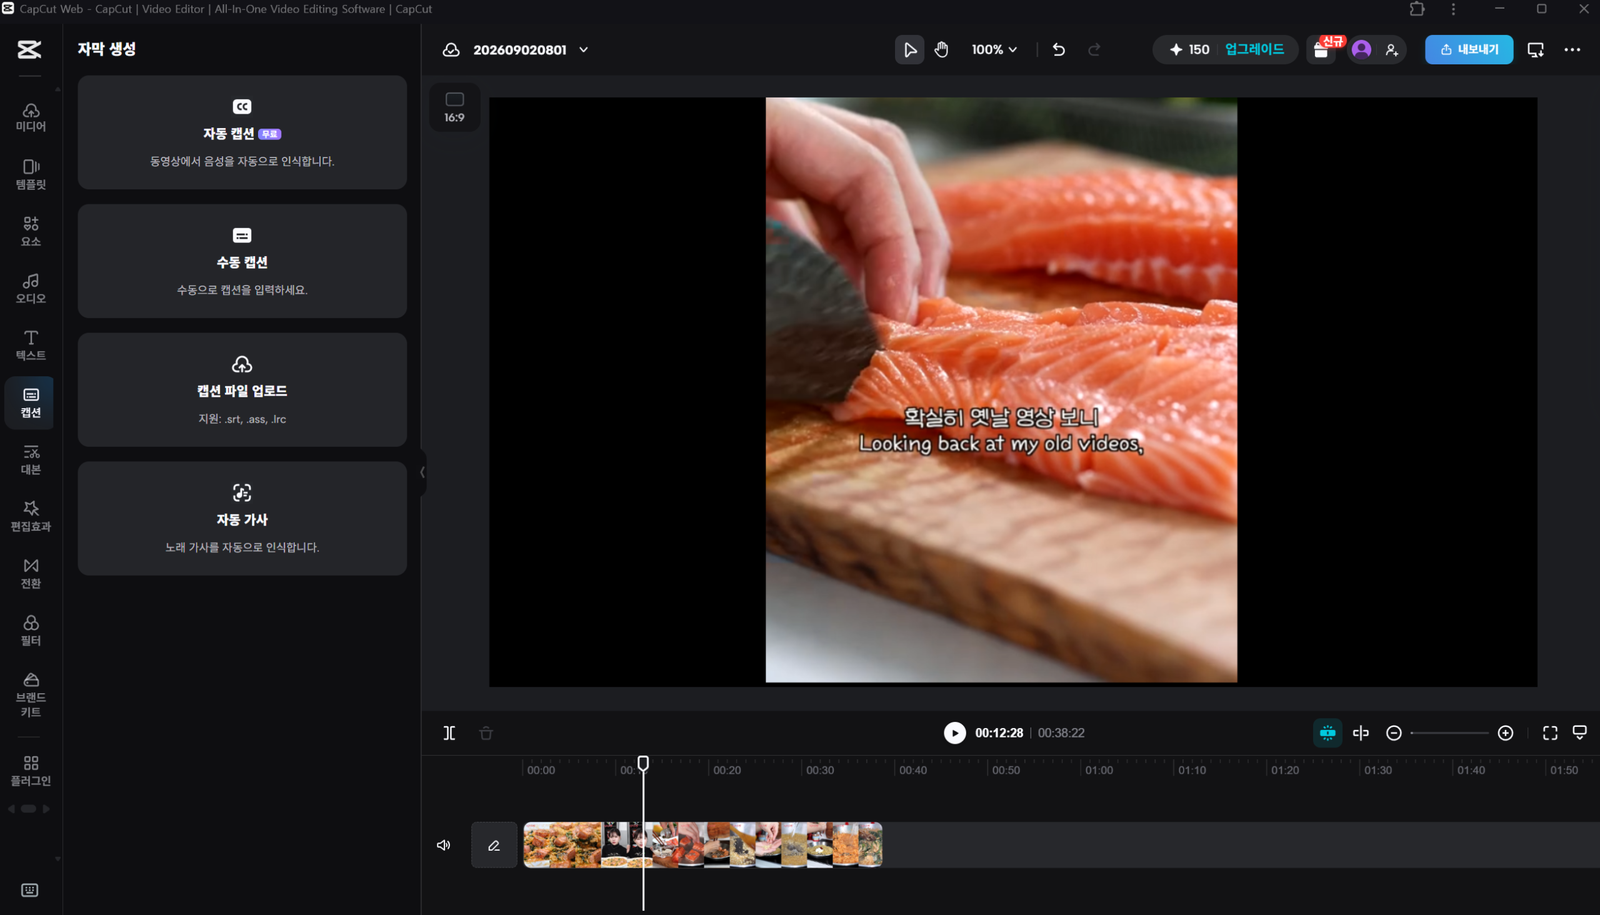The height and width of the screenshot is (915, 1600).
Task: Open the 템플릿 (Templates) sidebar panel
Action: click(x=31, y=174)
